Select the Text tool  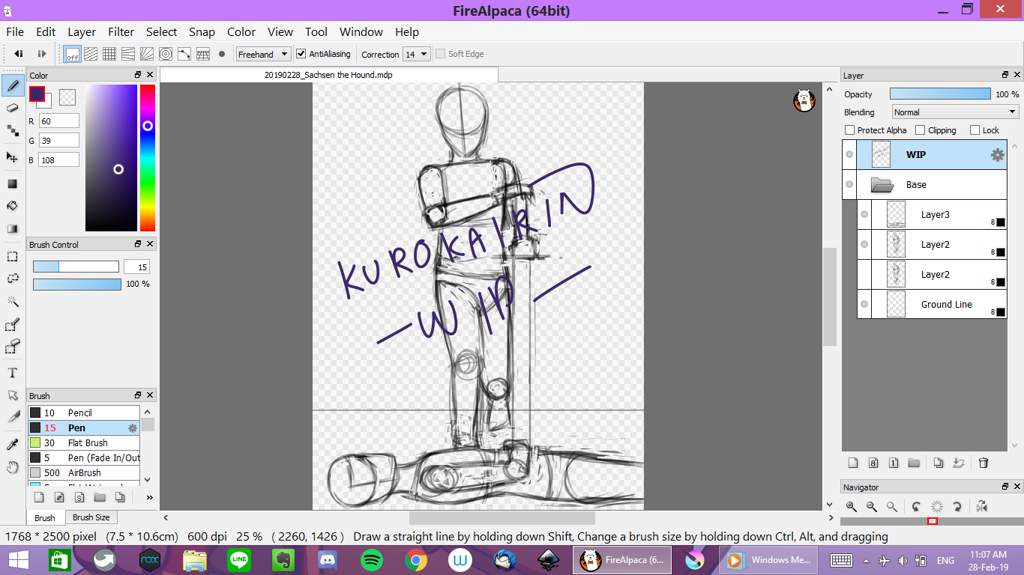12,373
